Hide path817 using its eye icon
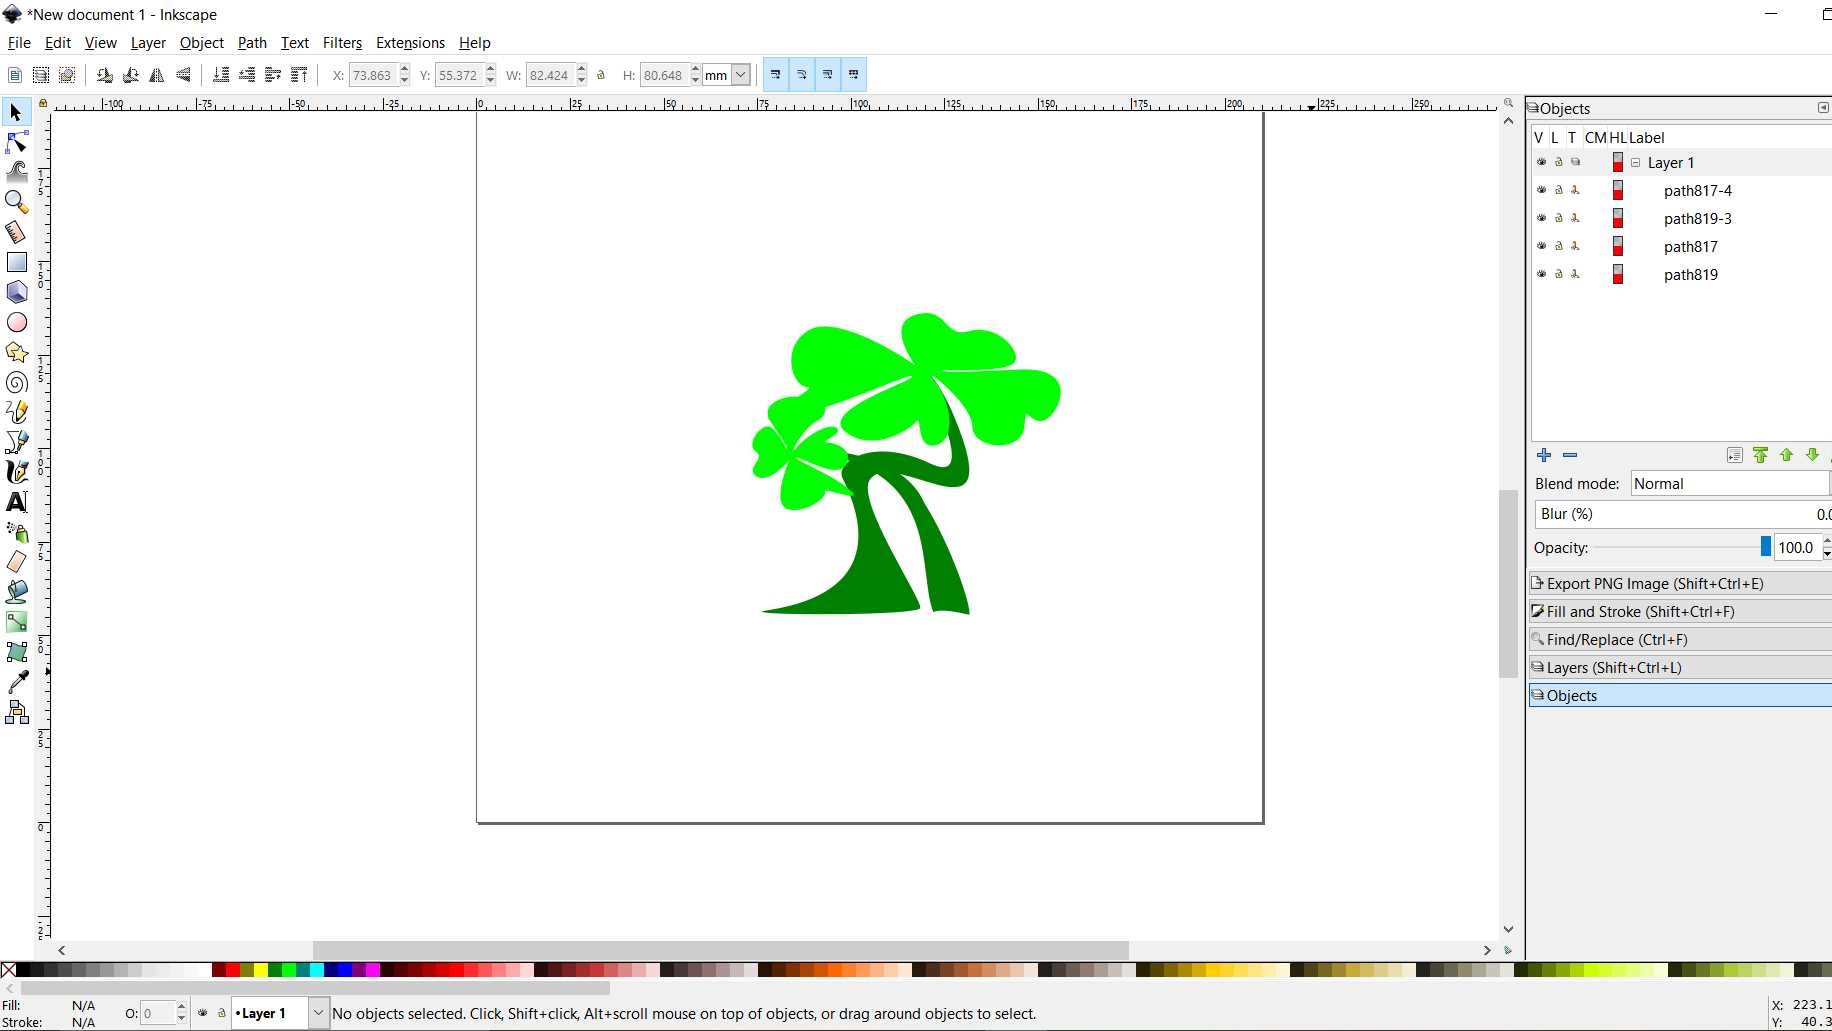The image size is (1832, 1031). tap(1541, 246)
